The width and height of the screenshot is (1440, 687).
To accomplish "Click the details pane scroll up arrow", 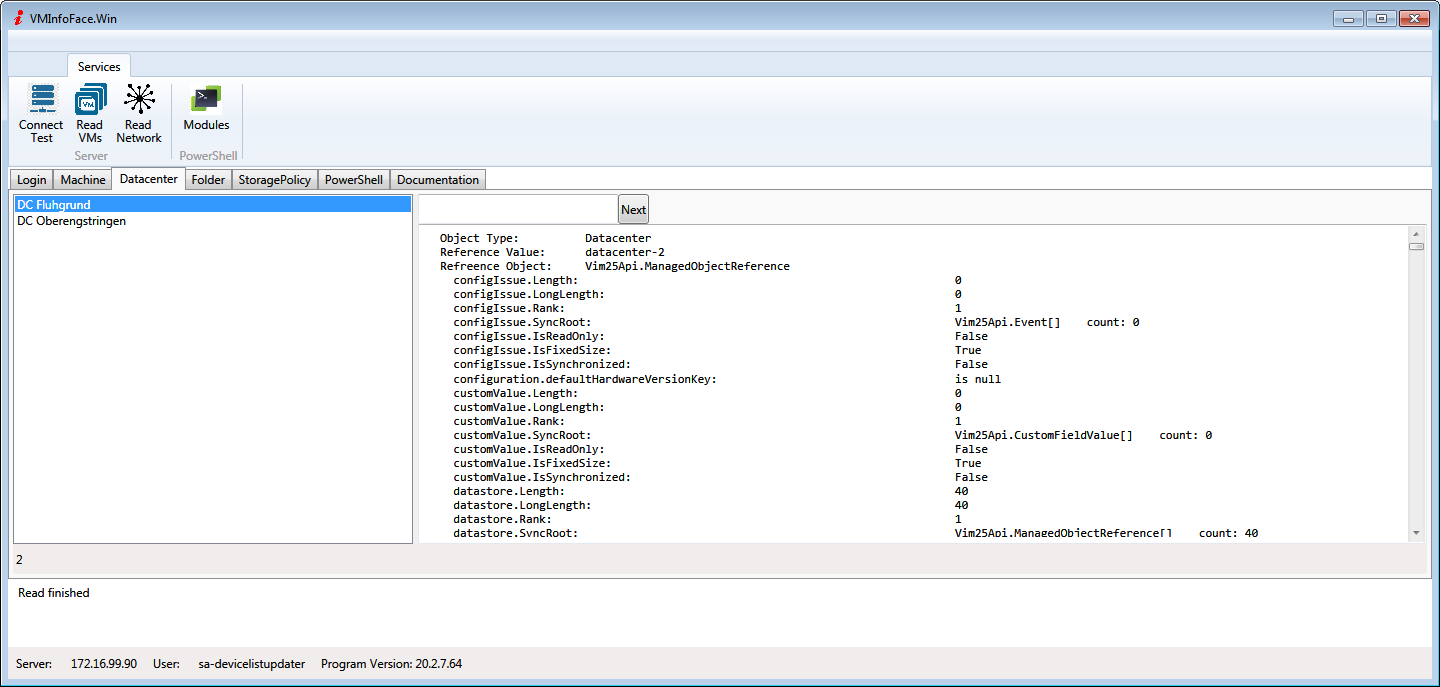I will [1416, 232].
